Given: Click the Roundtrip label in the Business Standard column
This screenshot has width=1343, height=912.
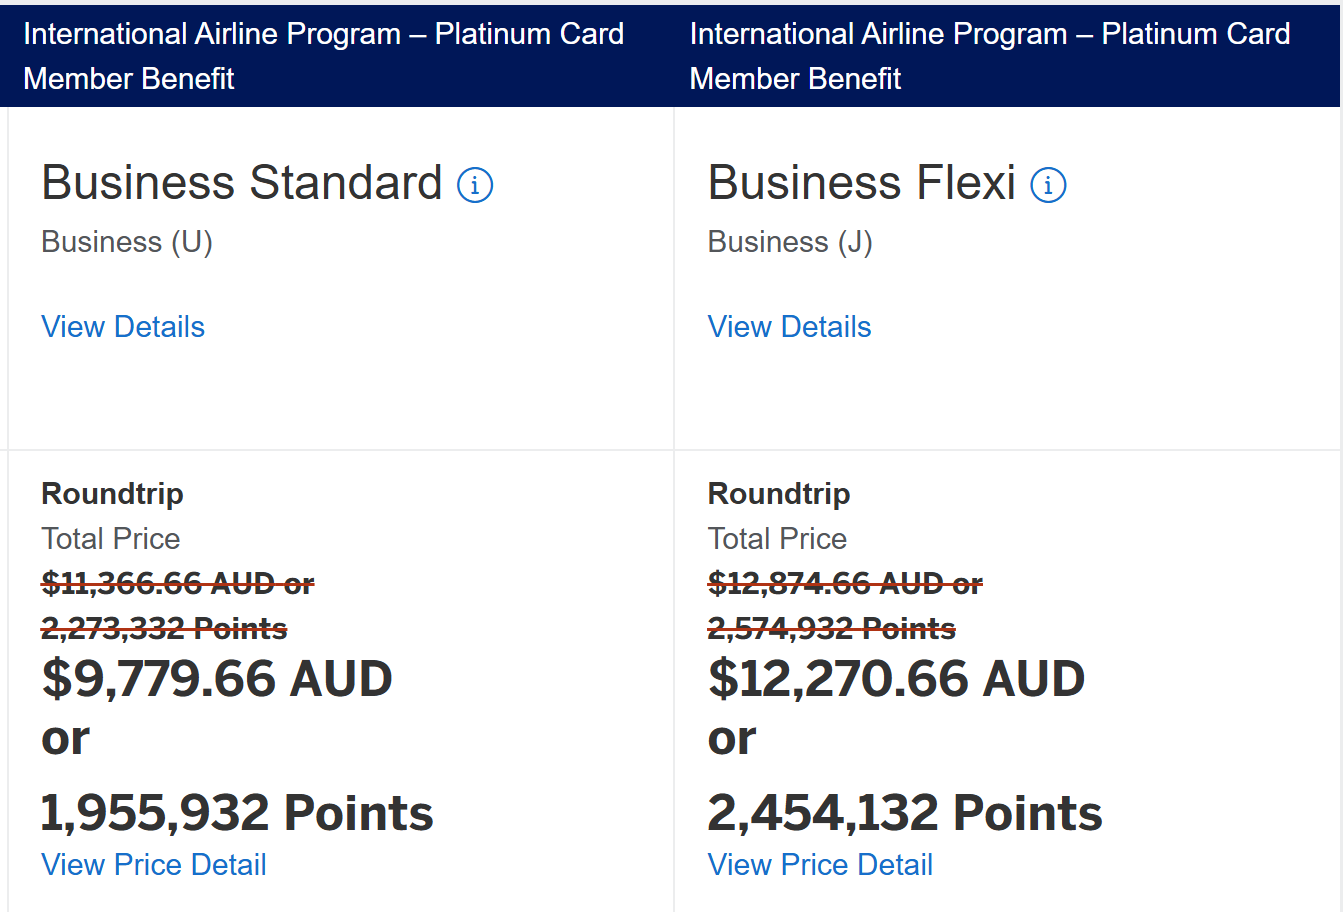Looking at the screenshot, I should pos(112,494).
